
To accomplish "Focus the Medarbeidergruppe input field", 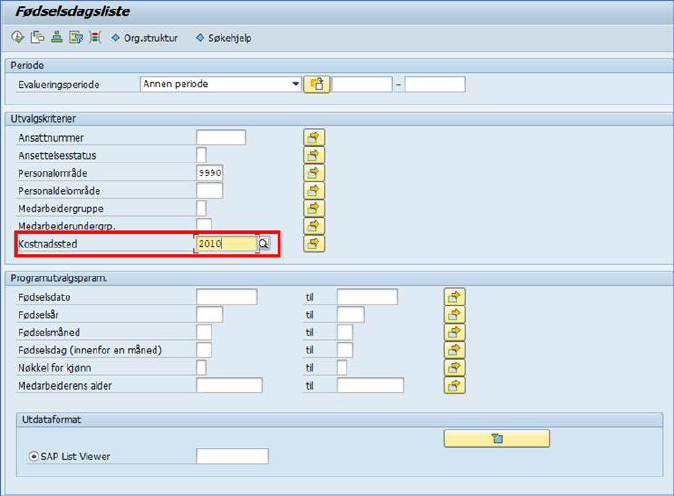I will (201, 208).
